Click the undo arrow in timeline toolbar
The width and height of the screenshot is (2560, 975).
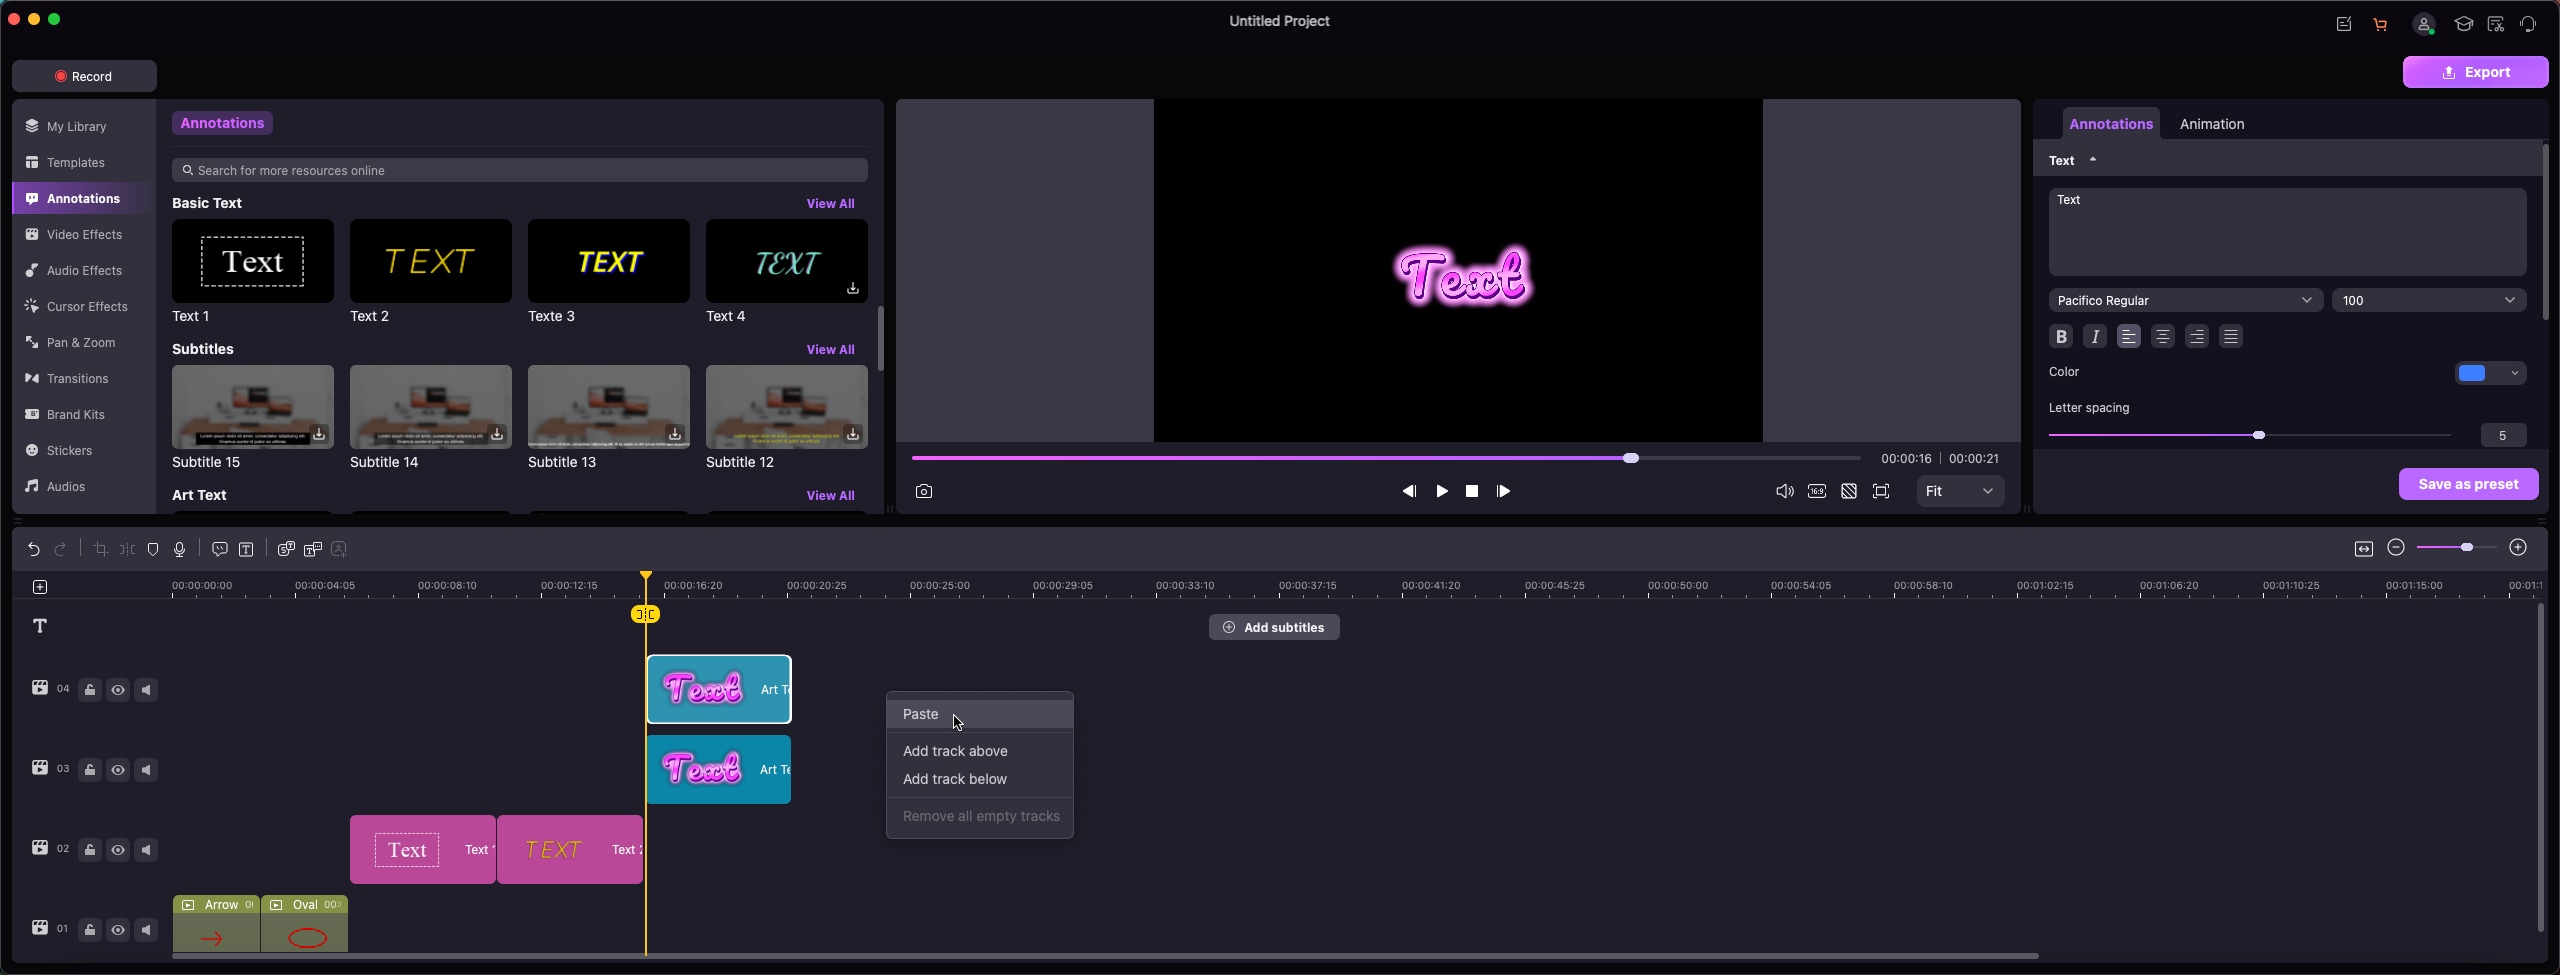pyautogui.click(x=33, y=549)
